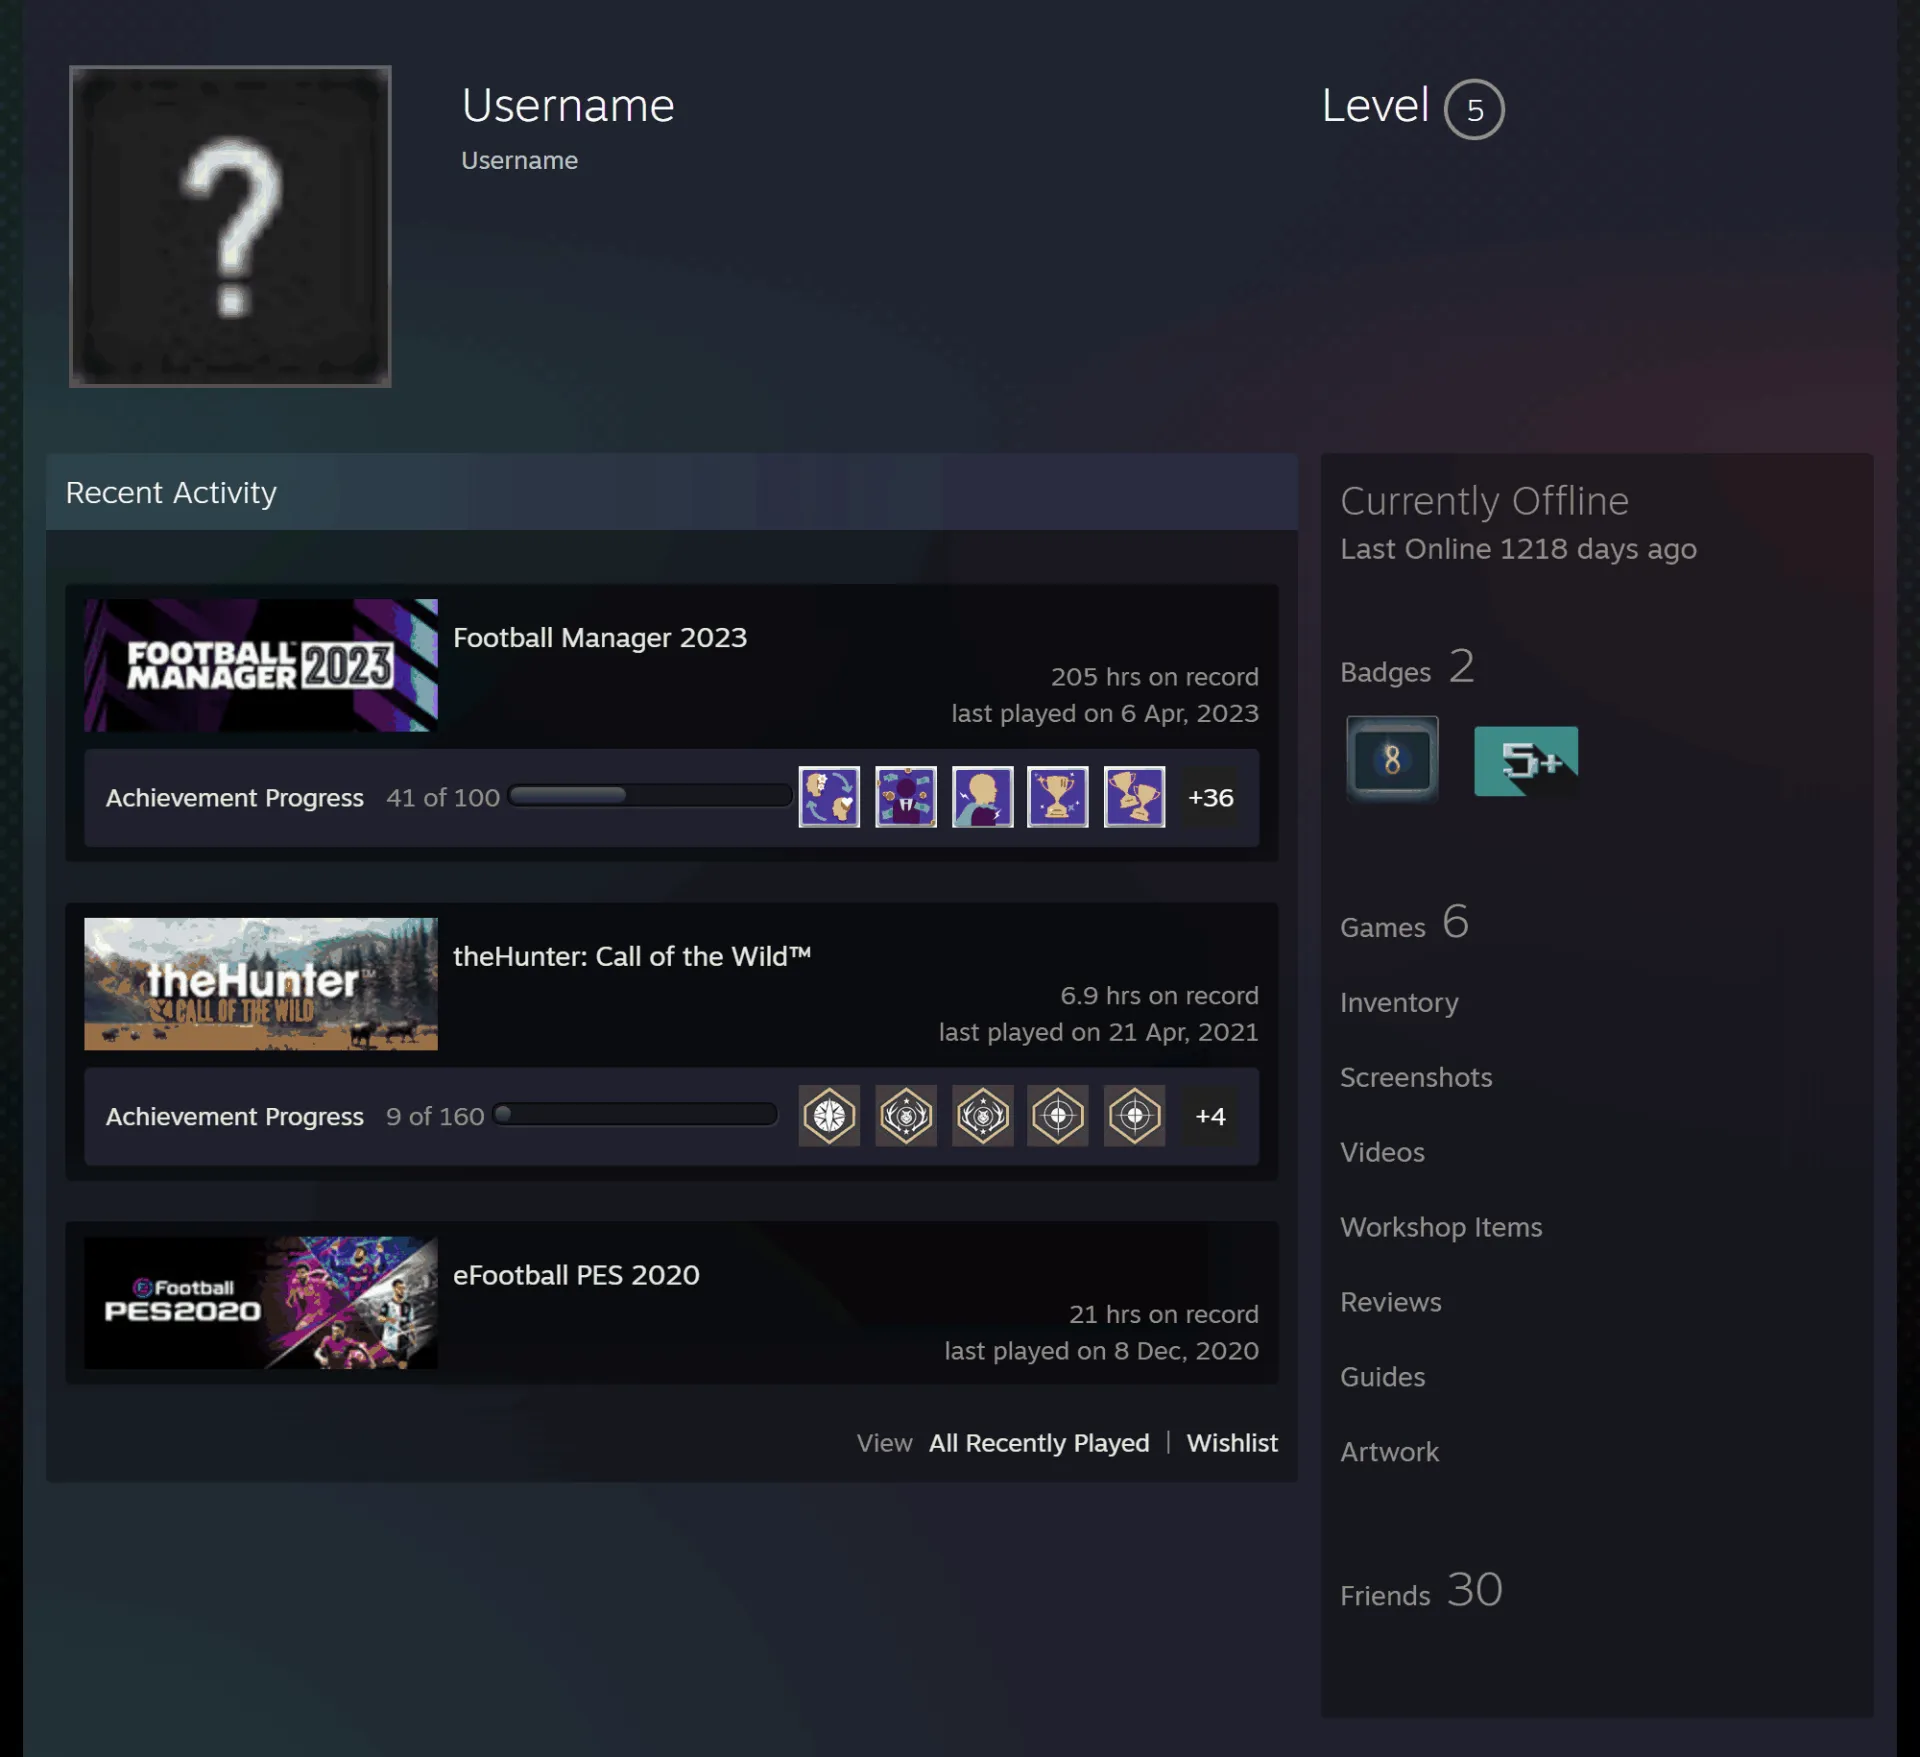
Task: Open the Guides page
Action: pyautogui.click(x=1382, y=1377)
